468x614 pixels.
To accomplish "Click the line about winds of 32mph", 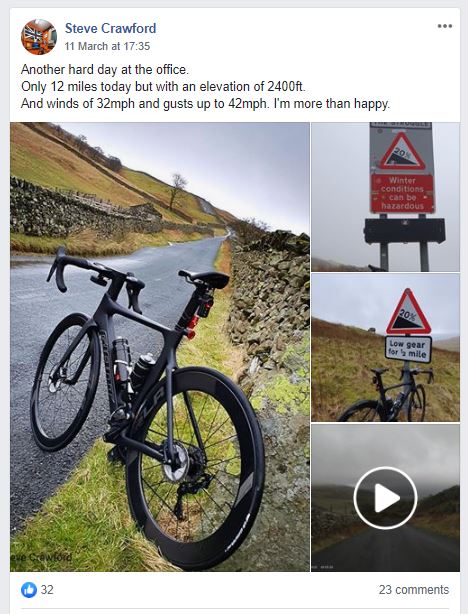I will 205,104.
